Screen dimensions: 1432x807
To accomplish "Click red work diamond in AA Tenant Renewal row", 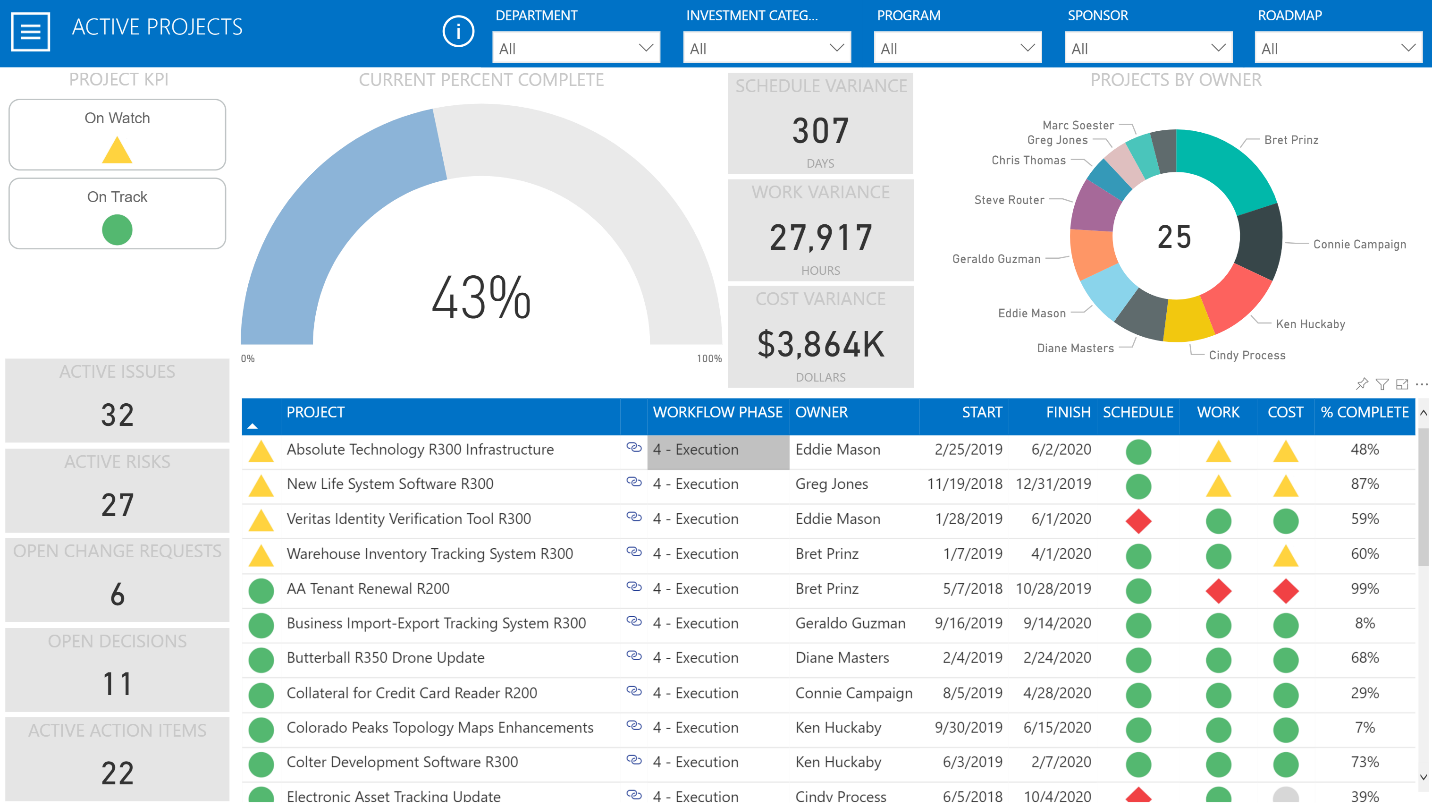I will click(1218, 590).
